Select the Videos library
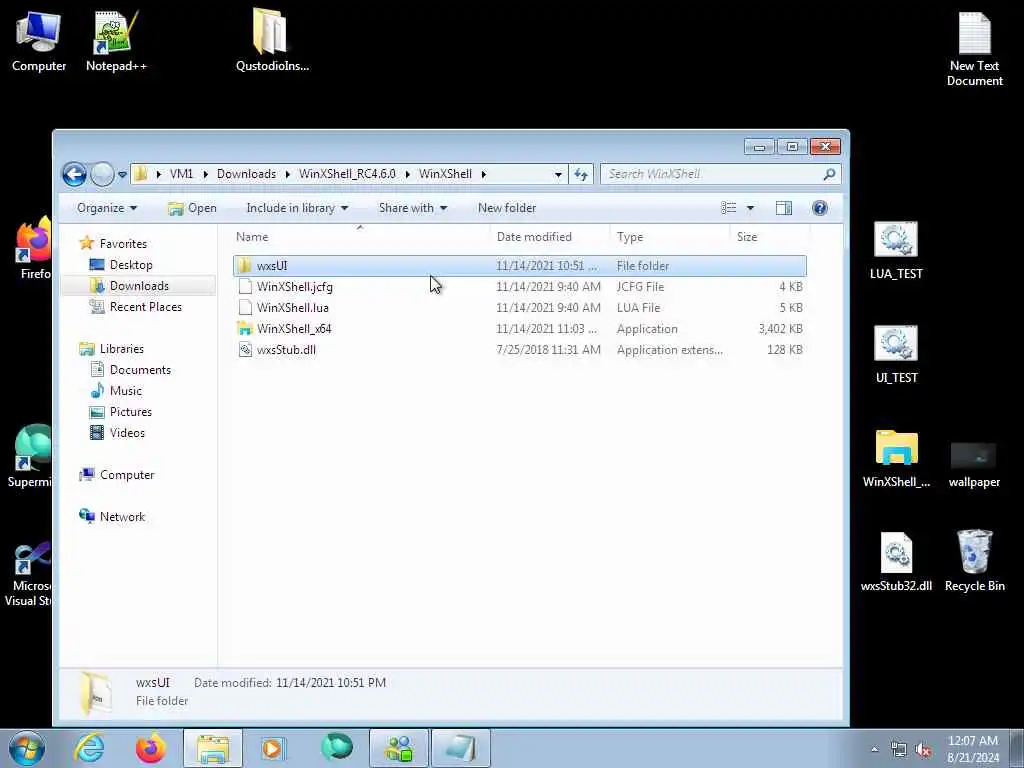This screenshot has width=1024, height=768. [x=127, y=432]
